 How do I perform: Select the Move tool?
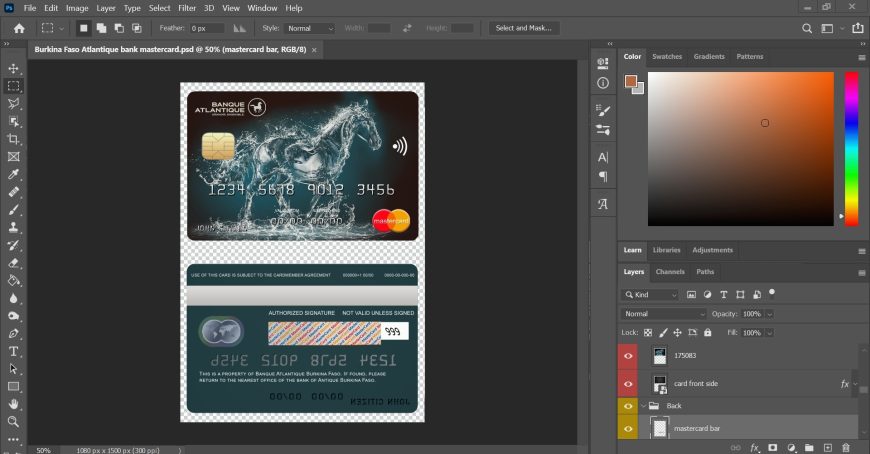click(13, 68)
